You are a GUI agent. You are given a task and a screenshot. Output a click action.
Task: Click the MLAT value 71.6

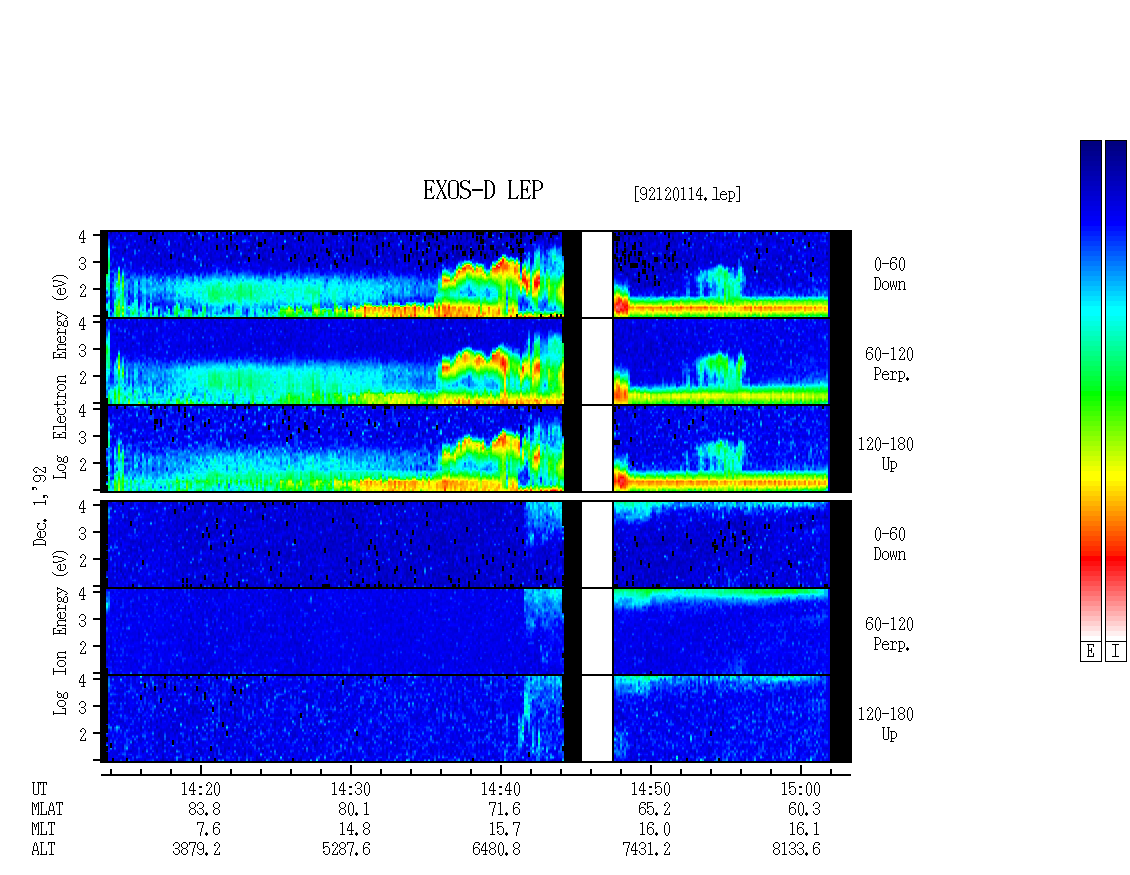pyautogui.click(x=504, y=809)
